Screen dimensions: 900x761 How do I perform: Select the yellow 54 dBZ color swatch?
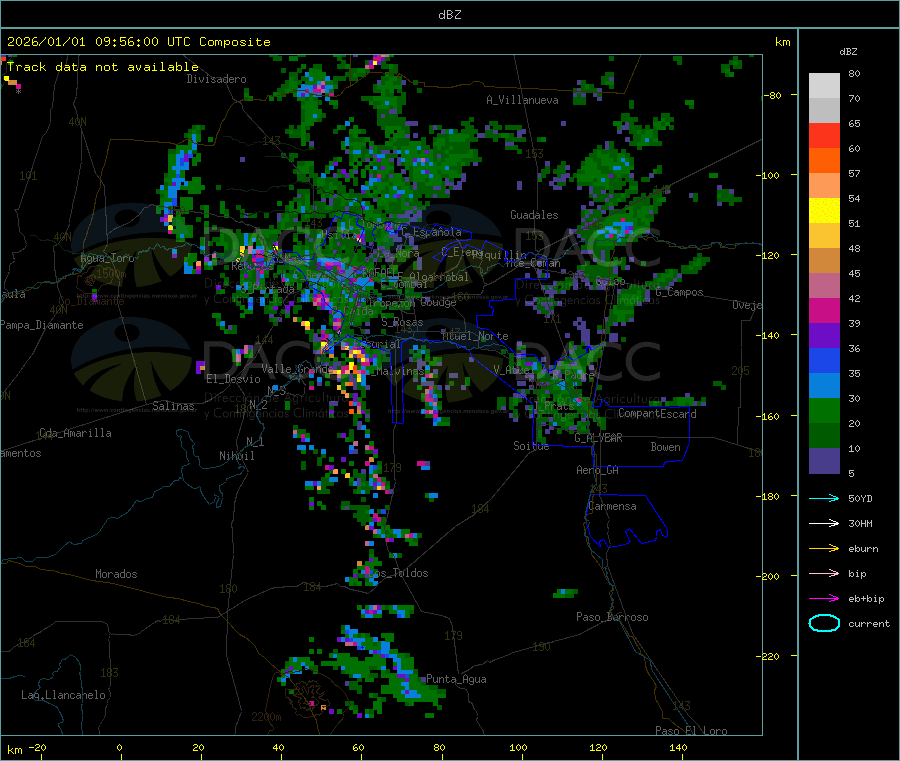click(x=824, y=211)
